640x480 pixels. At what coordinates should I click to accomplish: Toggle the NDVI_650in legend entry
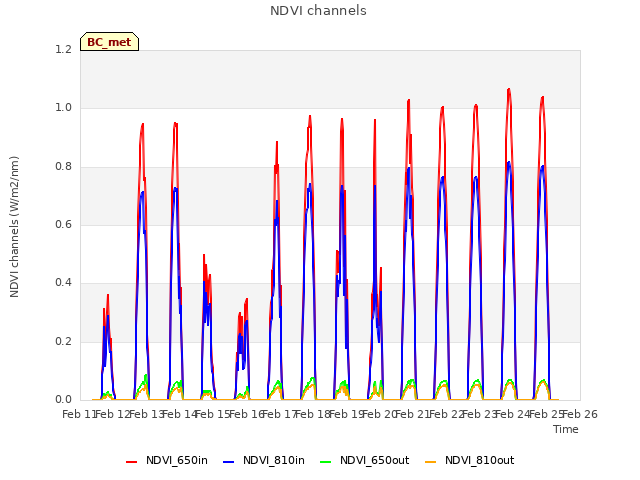tap(167, 461)
